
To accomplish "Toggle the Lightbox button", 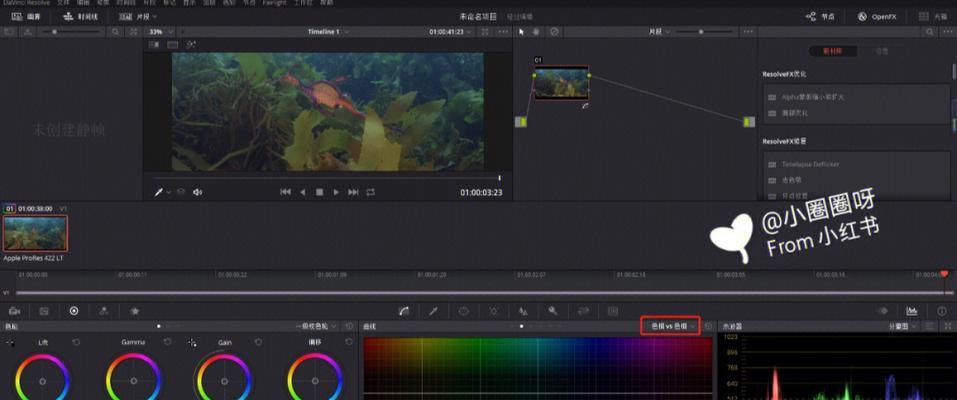I will pyautogui.click(x=932, y=16).
